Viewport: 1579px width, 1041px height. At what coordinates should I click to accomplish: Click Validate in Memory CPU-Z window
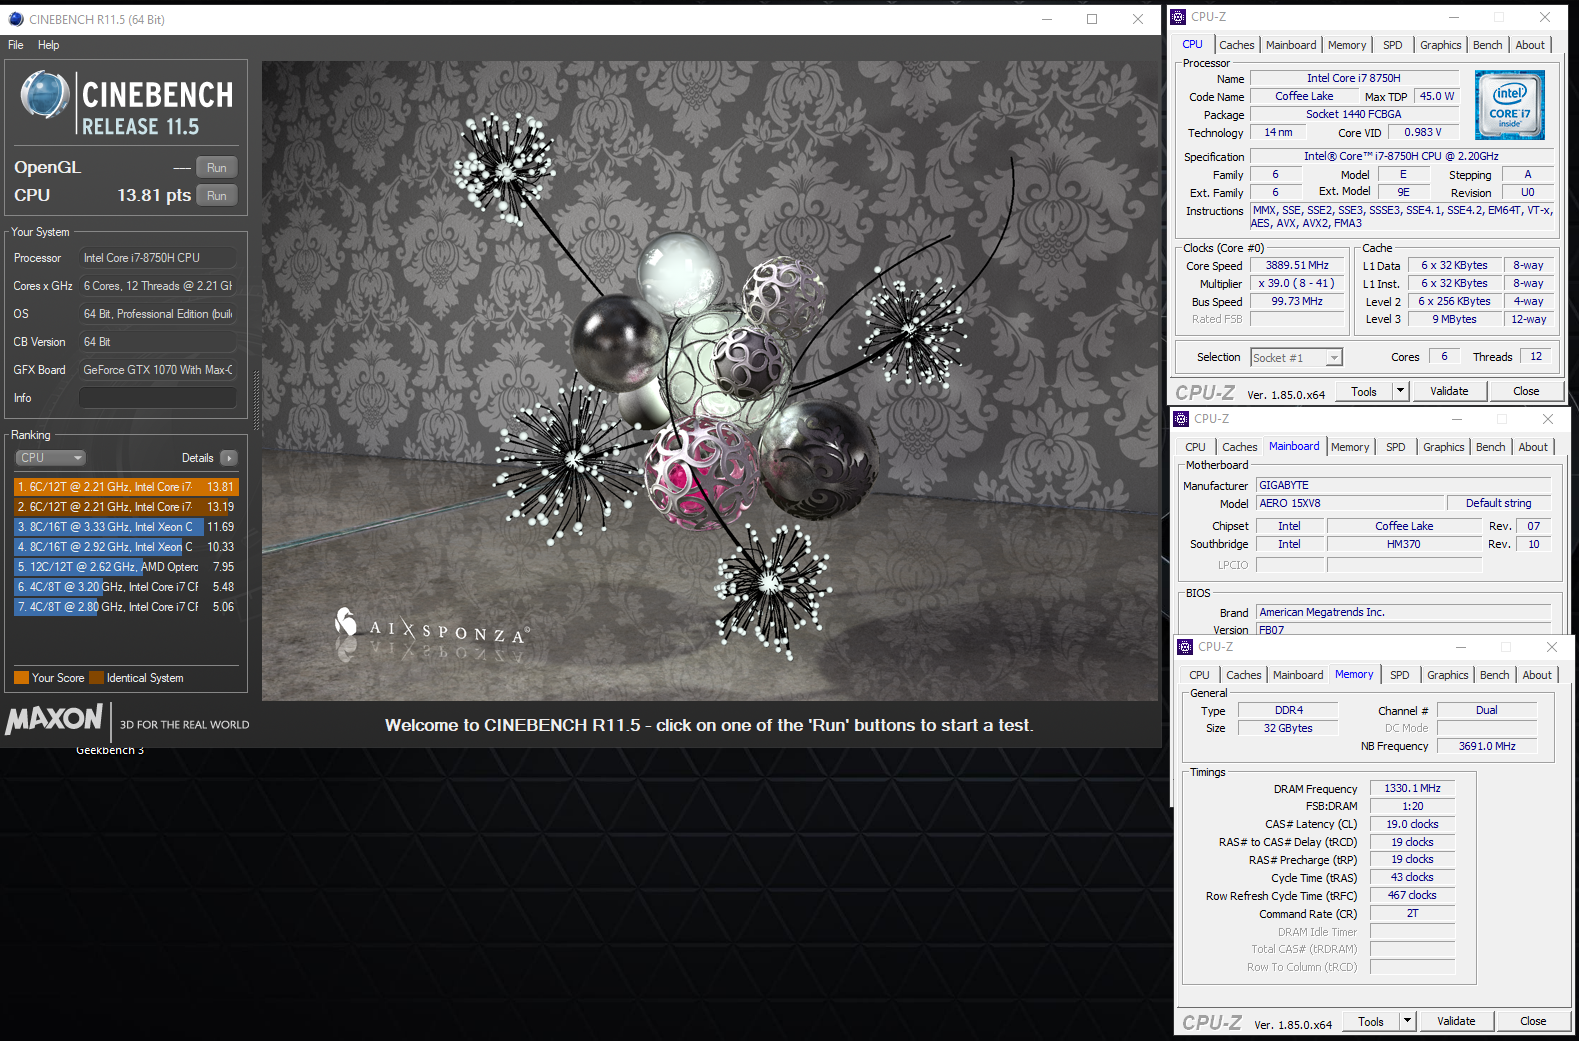tap(1456, 1022)
